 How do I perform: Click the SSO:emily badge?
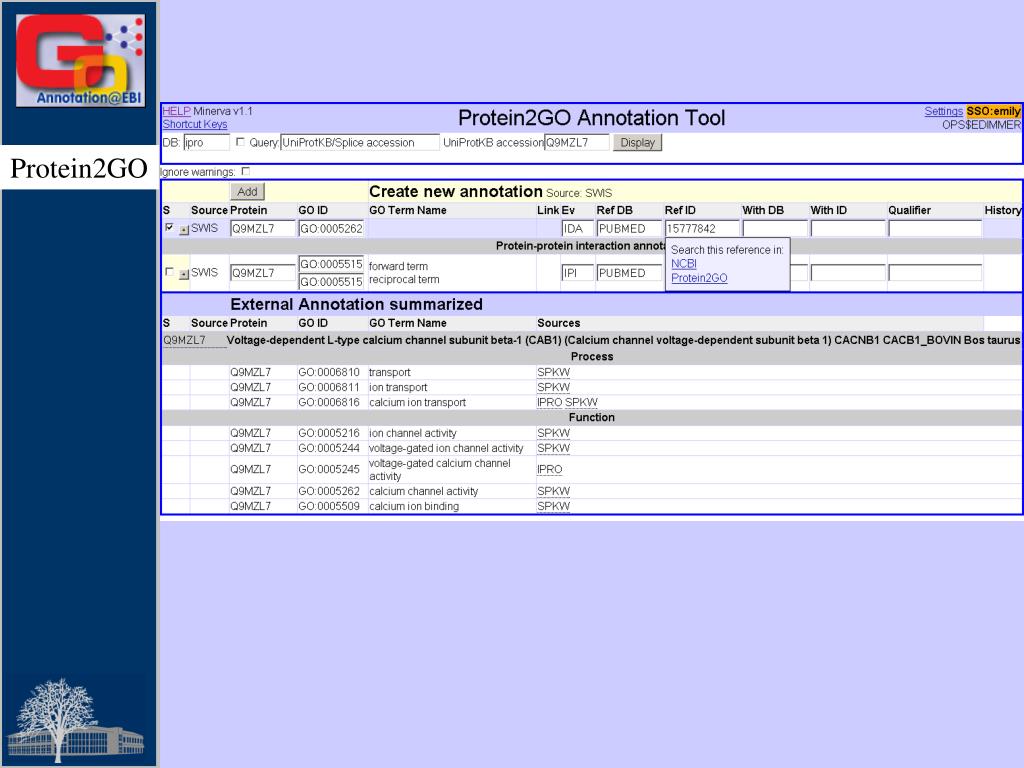(993, 111)
